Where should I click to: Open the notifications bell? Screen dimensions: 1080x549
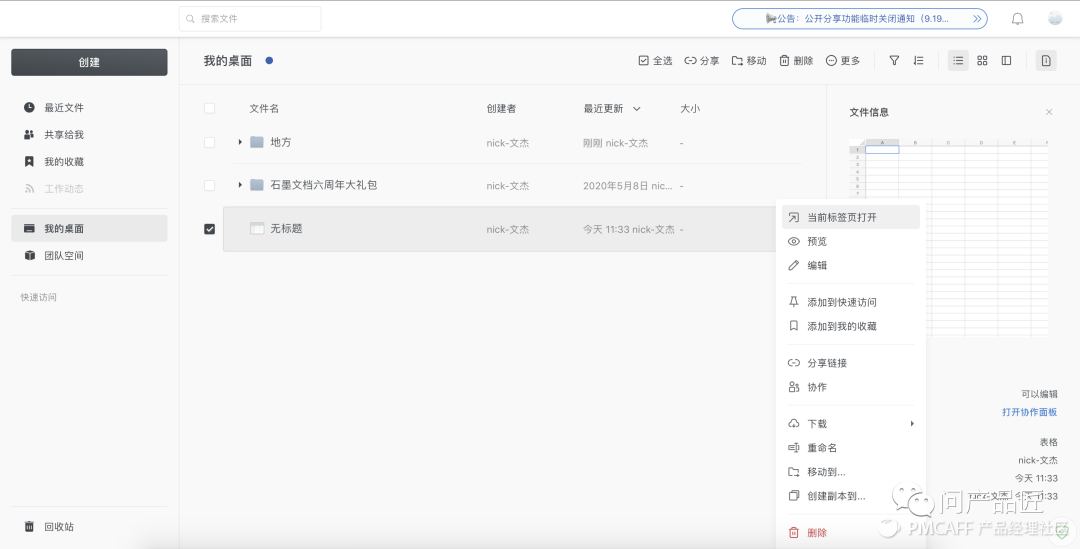pos(1017,19)
